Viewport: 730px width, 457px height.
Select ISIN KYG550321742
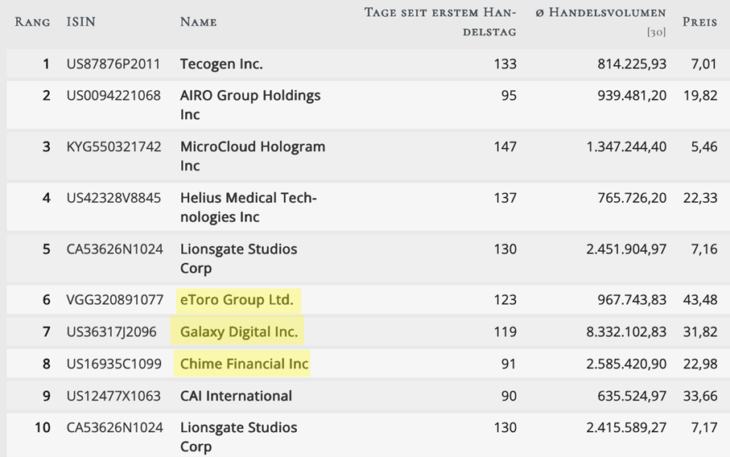coord(113,147)
